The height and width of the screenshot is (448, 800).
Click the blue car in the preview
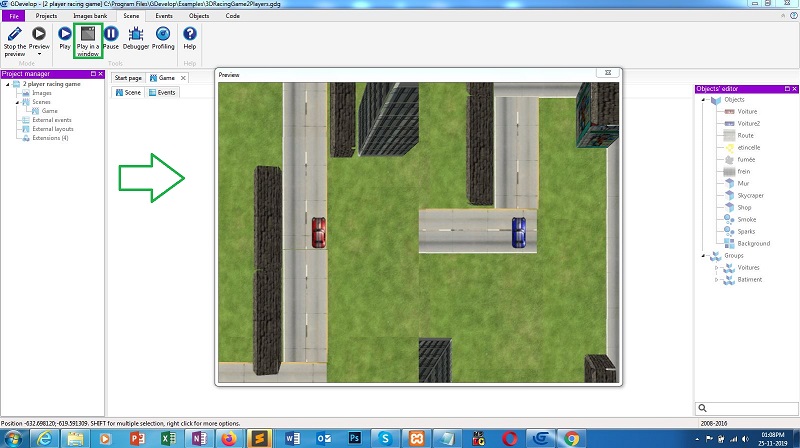click(x=519, y=233)
